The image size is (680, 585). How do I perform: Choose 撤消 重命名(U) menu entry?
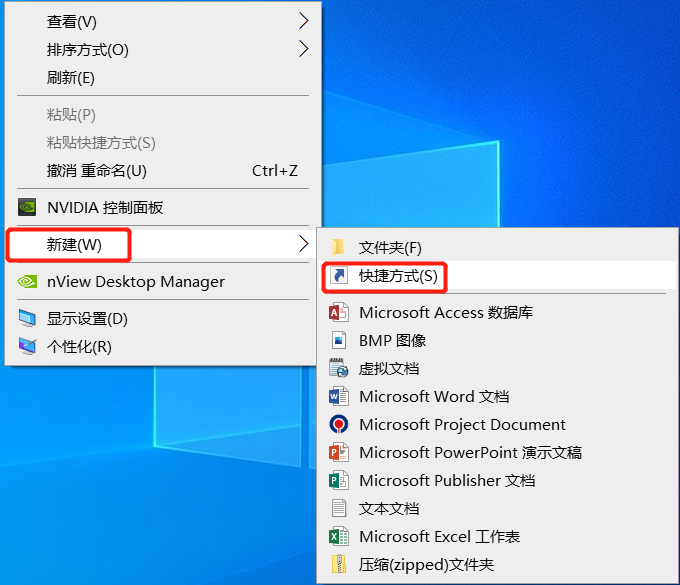tap(97, 171)
